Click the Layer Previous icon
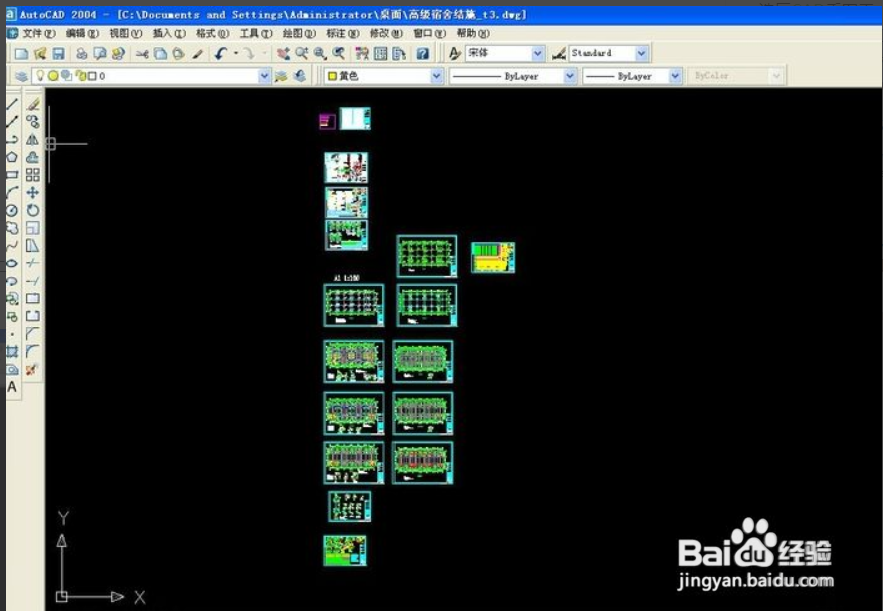The width and height of the screenshot is (883, 611). tap(300, 76)
